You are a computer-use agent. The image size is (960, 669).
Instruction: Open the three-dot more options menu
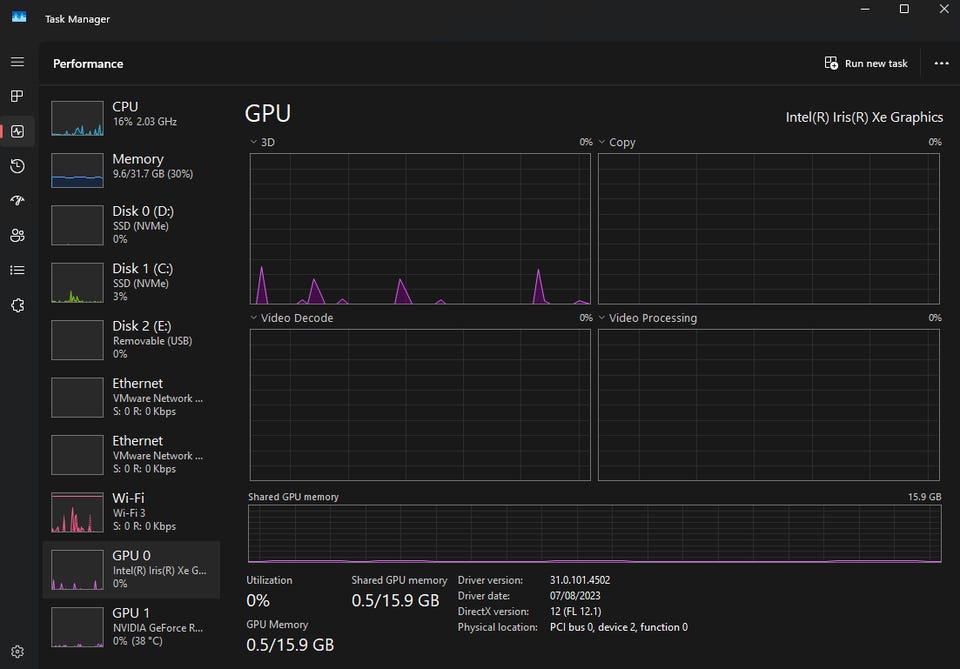pyautogui.click(x=941, y=63)
